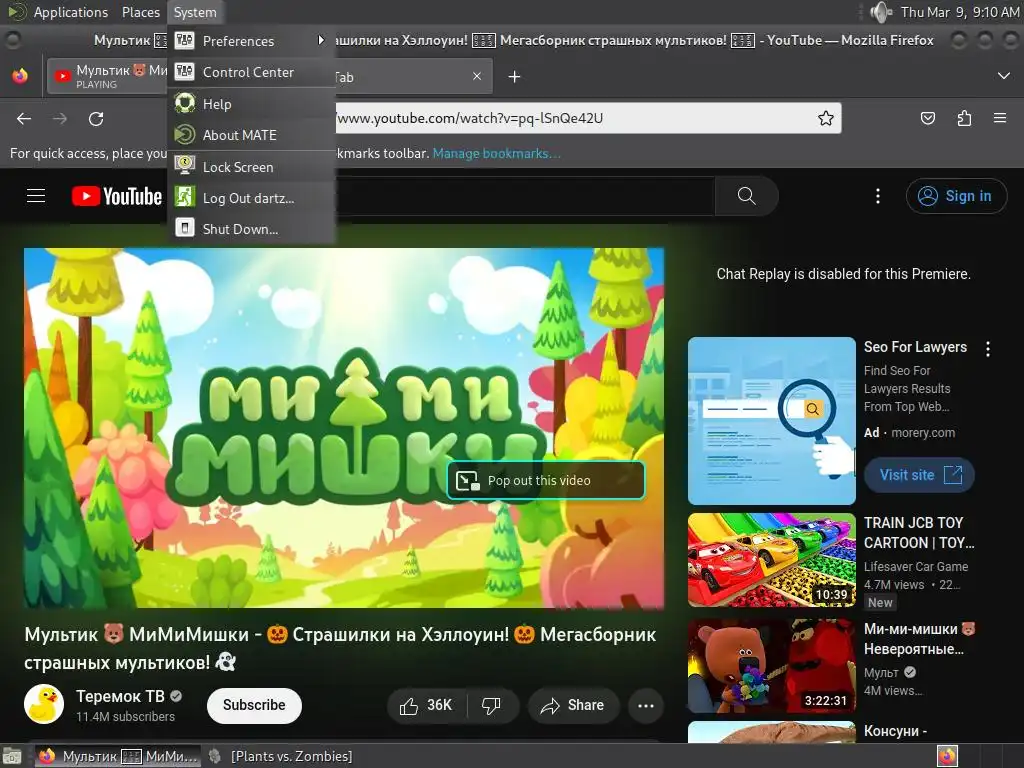Screen dimensions: 1024x768
Task: Click the show desktop icon in bottom panel
Action: [12, 757]
